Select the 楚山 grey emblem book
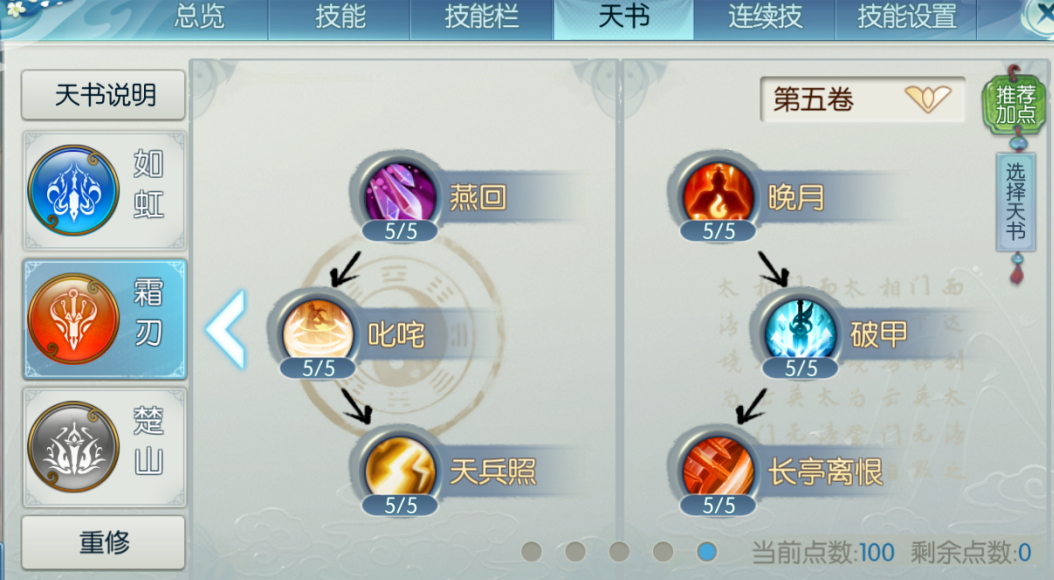 104,447
